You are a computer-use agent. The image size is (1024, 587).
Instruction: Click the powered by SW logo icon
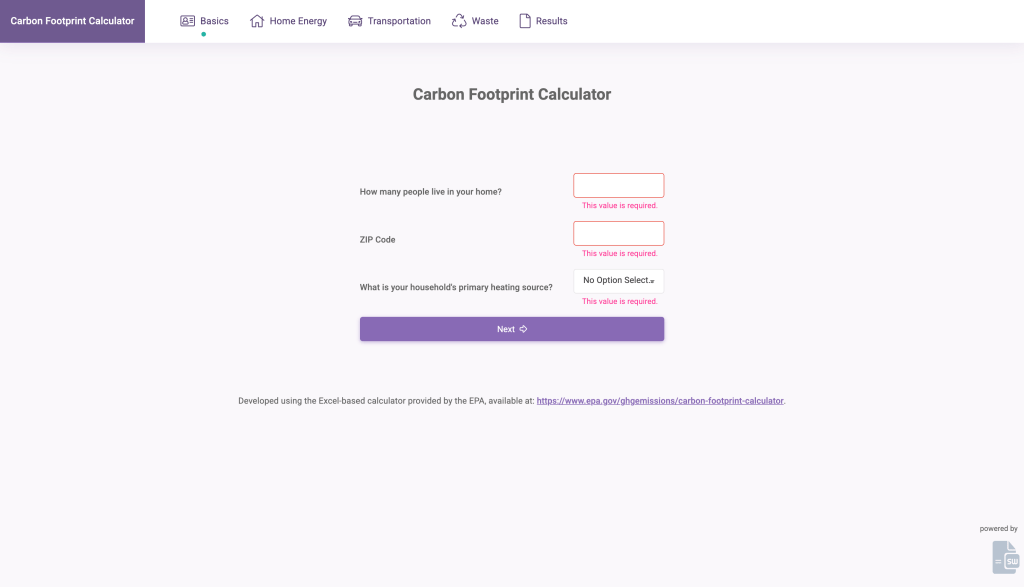(1006, 557)
